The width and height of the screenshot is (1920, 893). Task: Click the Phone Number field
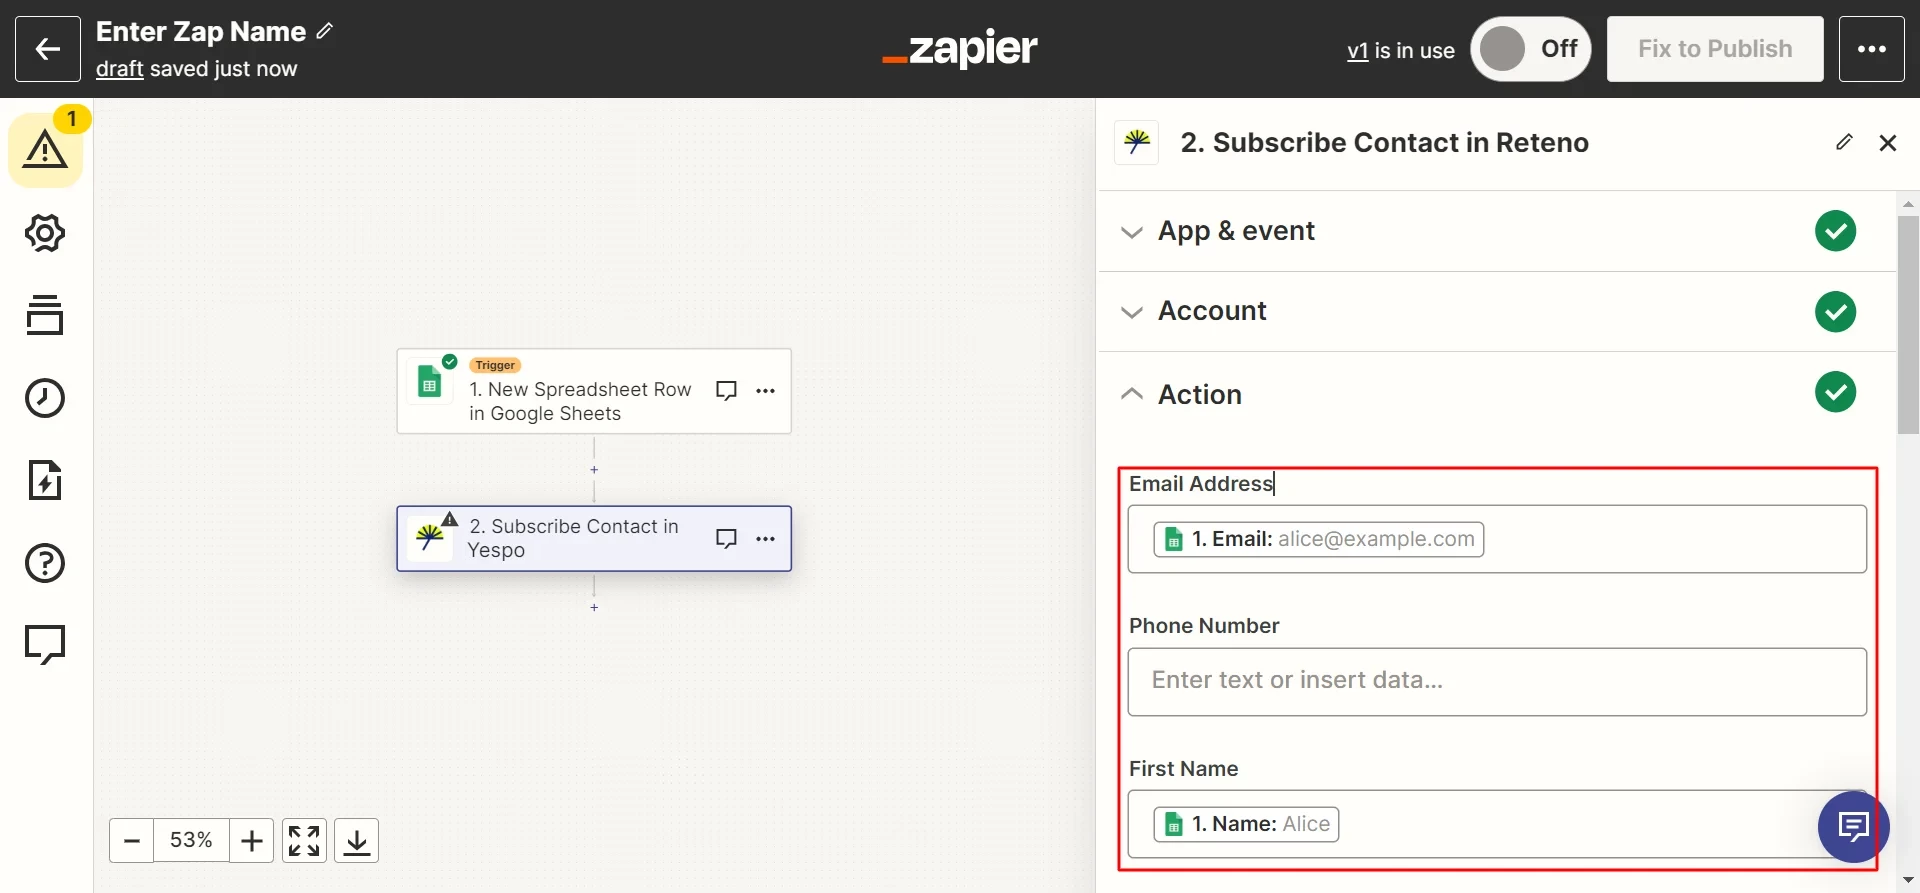point(1497,682)
